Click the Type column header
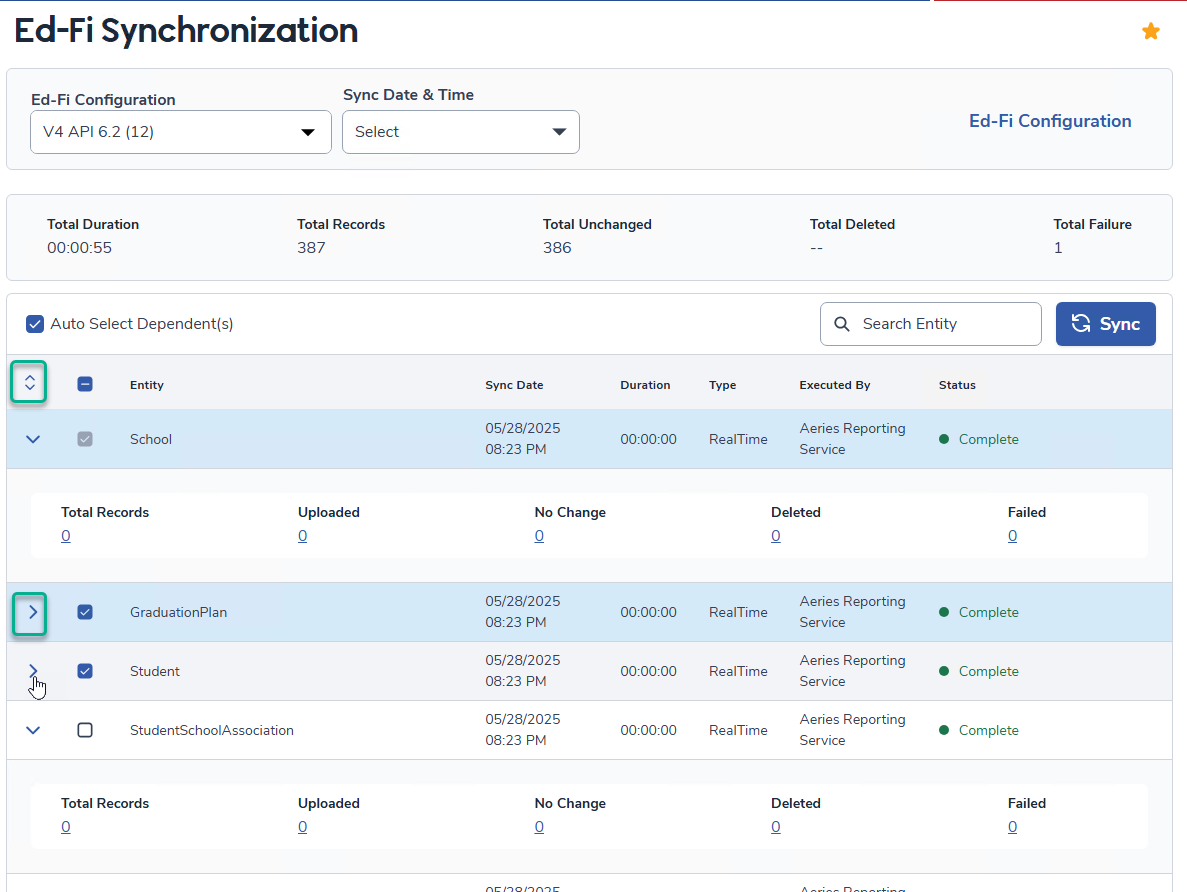The height and width of the screenshot is (892, 1187). pyautogui.click(x=722, y=385)
